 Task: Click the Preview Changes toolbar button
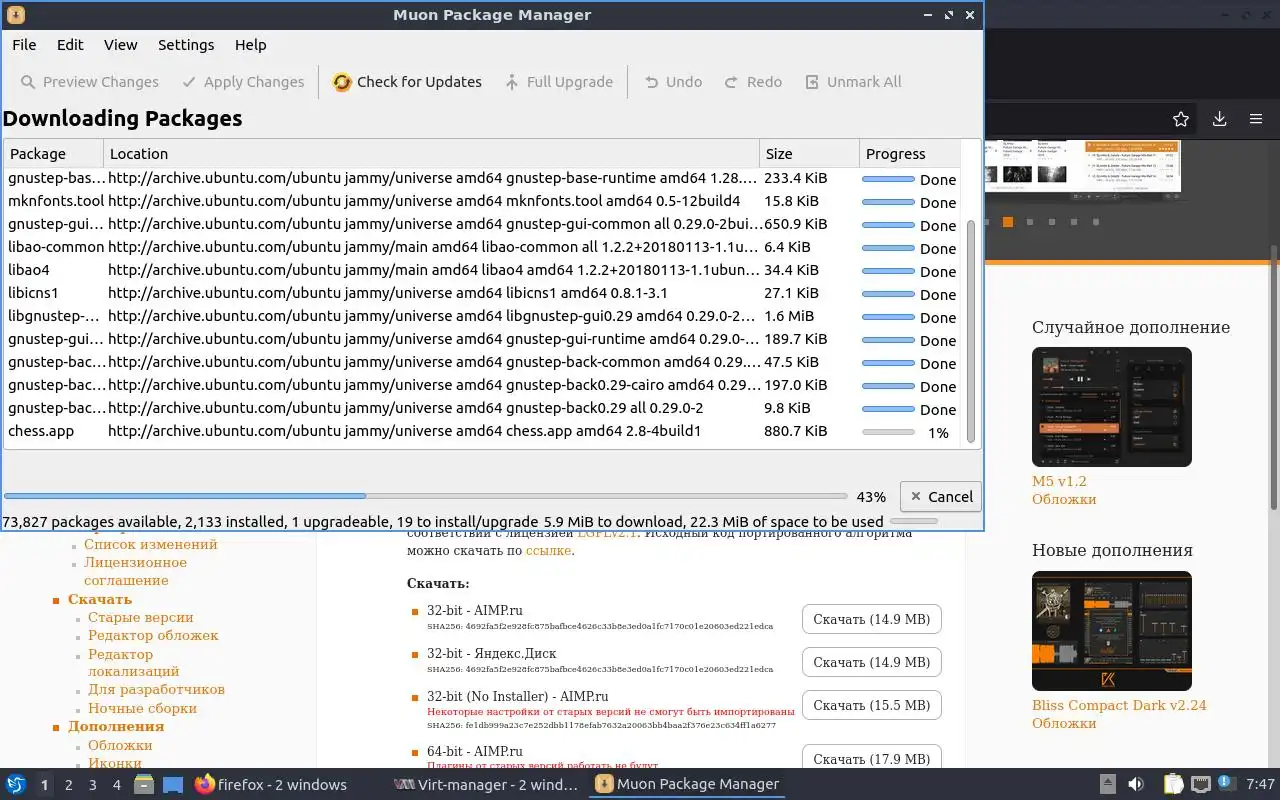[x=90, y=82]
